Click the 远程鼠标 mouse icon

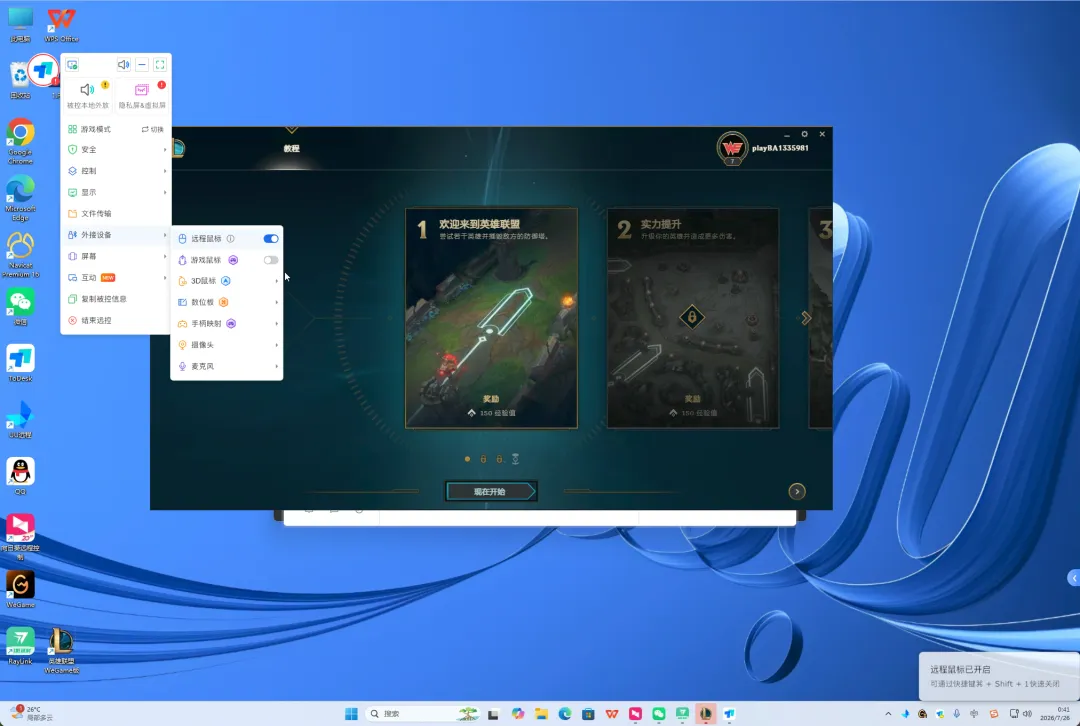coord(183,238)
